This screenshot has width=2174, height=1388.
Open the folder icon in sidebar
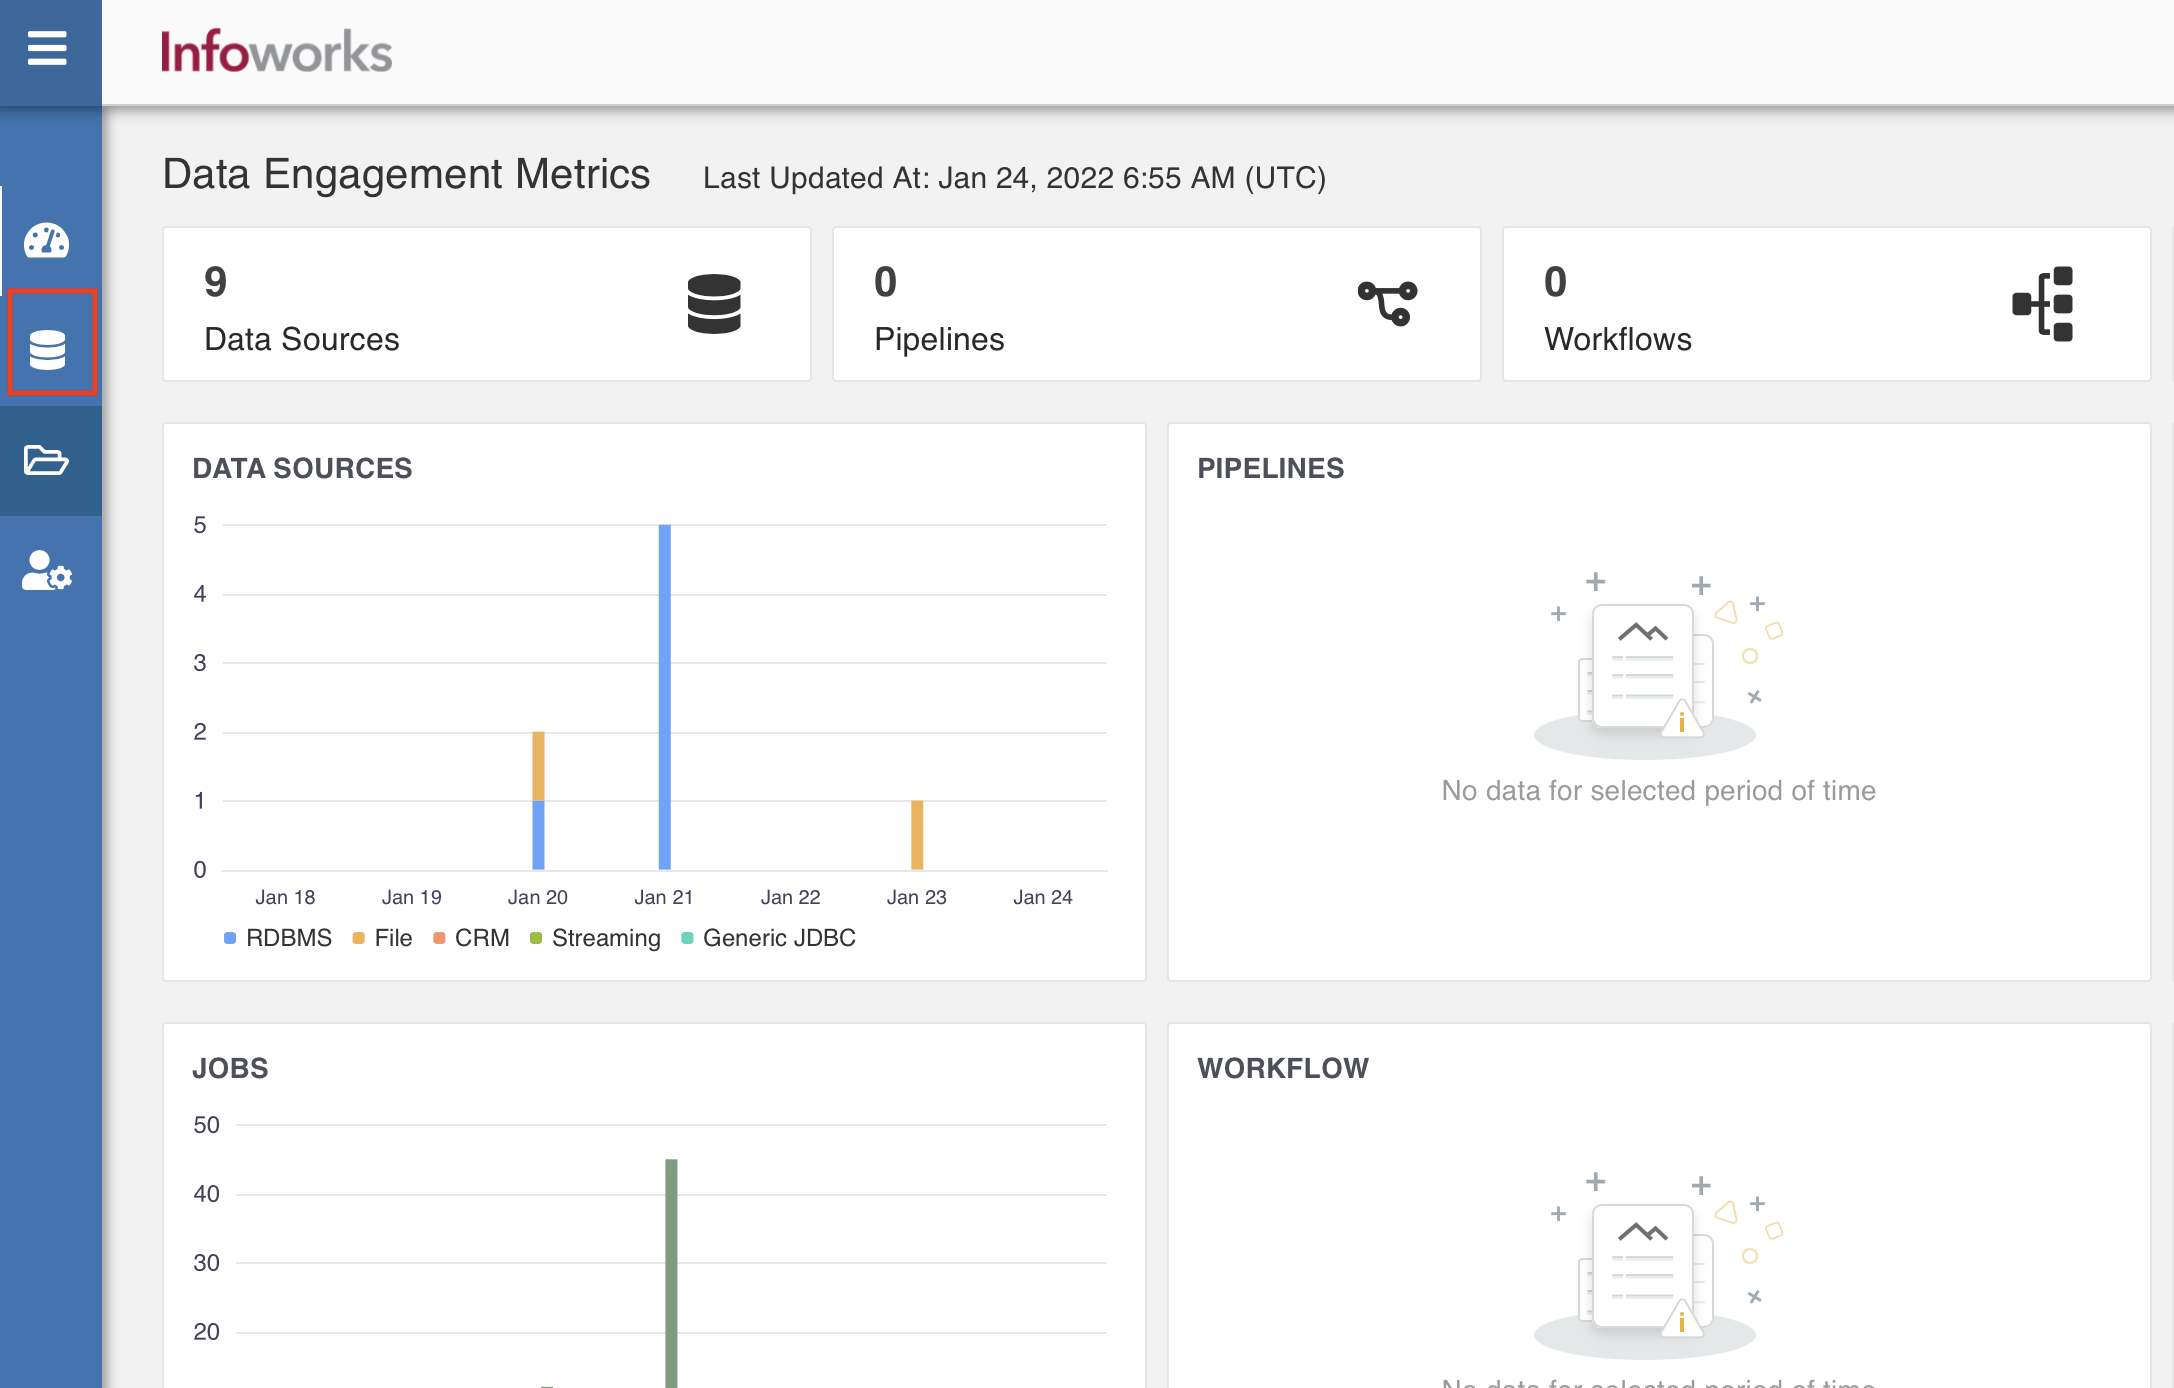[46, 460]
